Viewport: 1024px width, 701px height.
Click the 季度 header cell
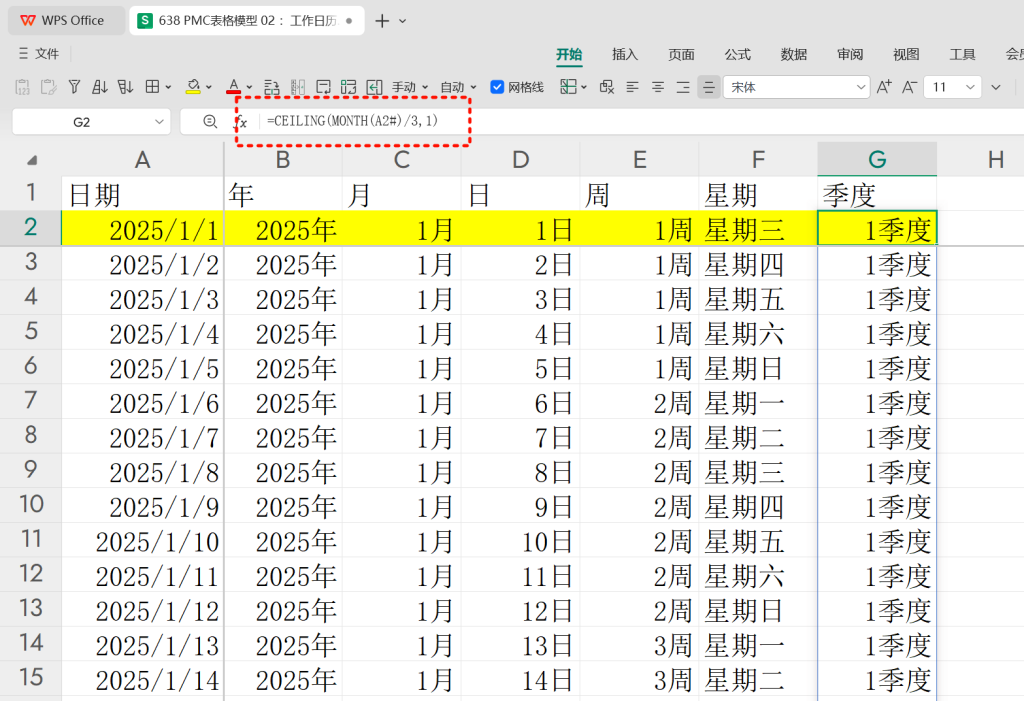tap(877, 194)
